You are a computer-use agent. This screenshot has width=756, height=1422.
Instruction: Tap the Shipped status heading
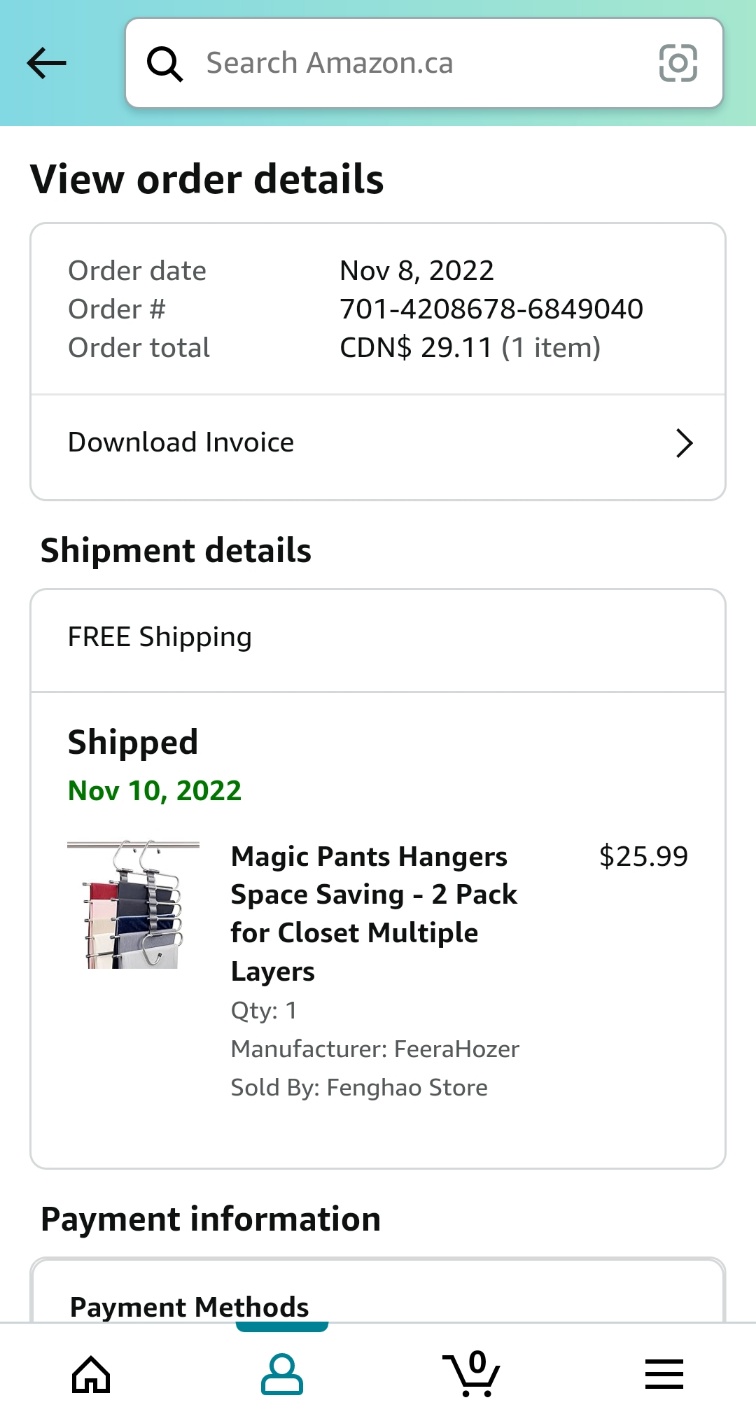click(133, 743)
